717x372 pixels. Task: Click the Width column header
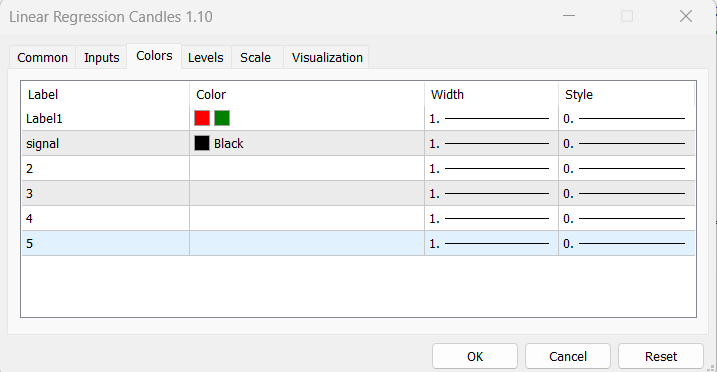491,94
